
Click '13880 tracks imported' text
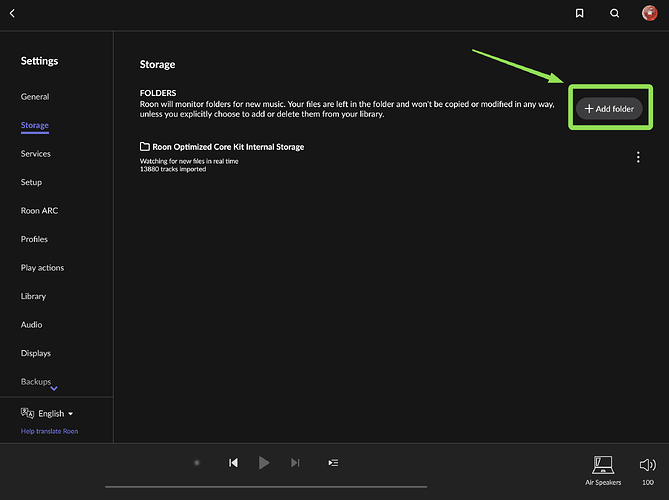(x=173, y=169)
